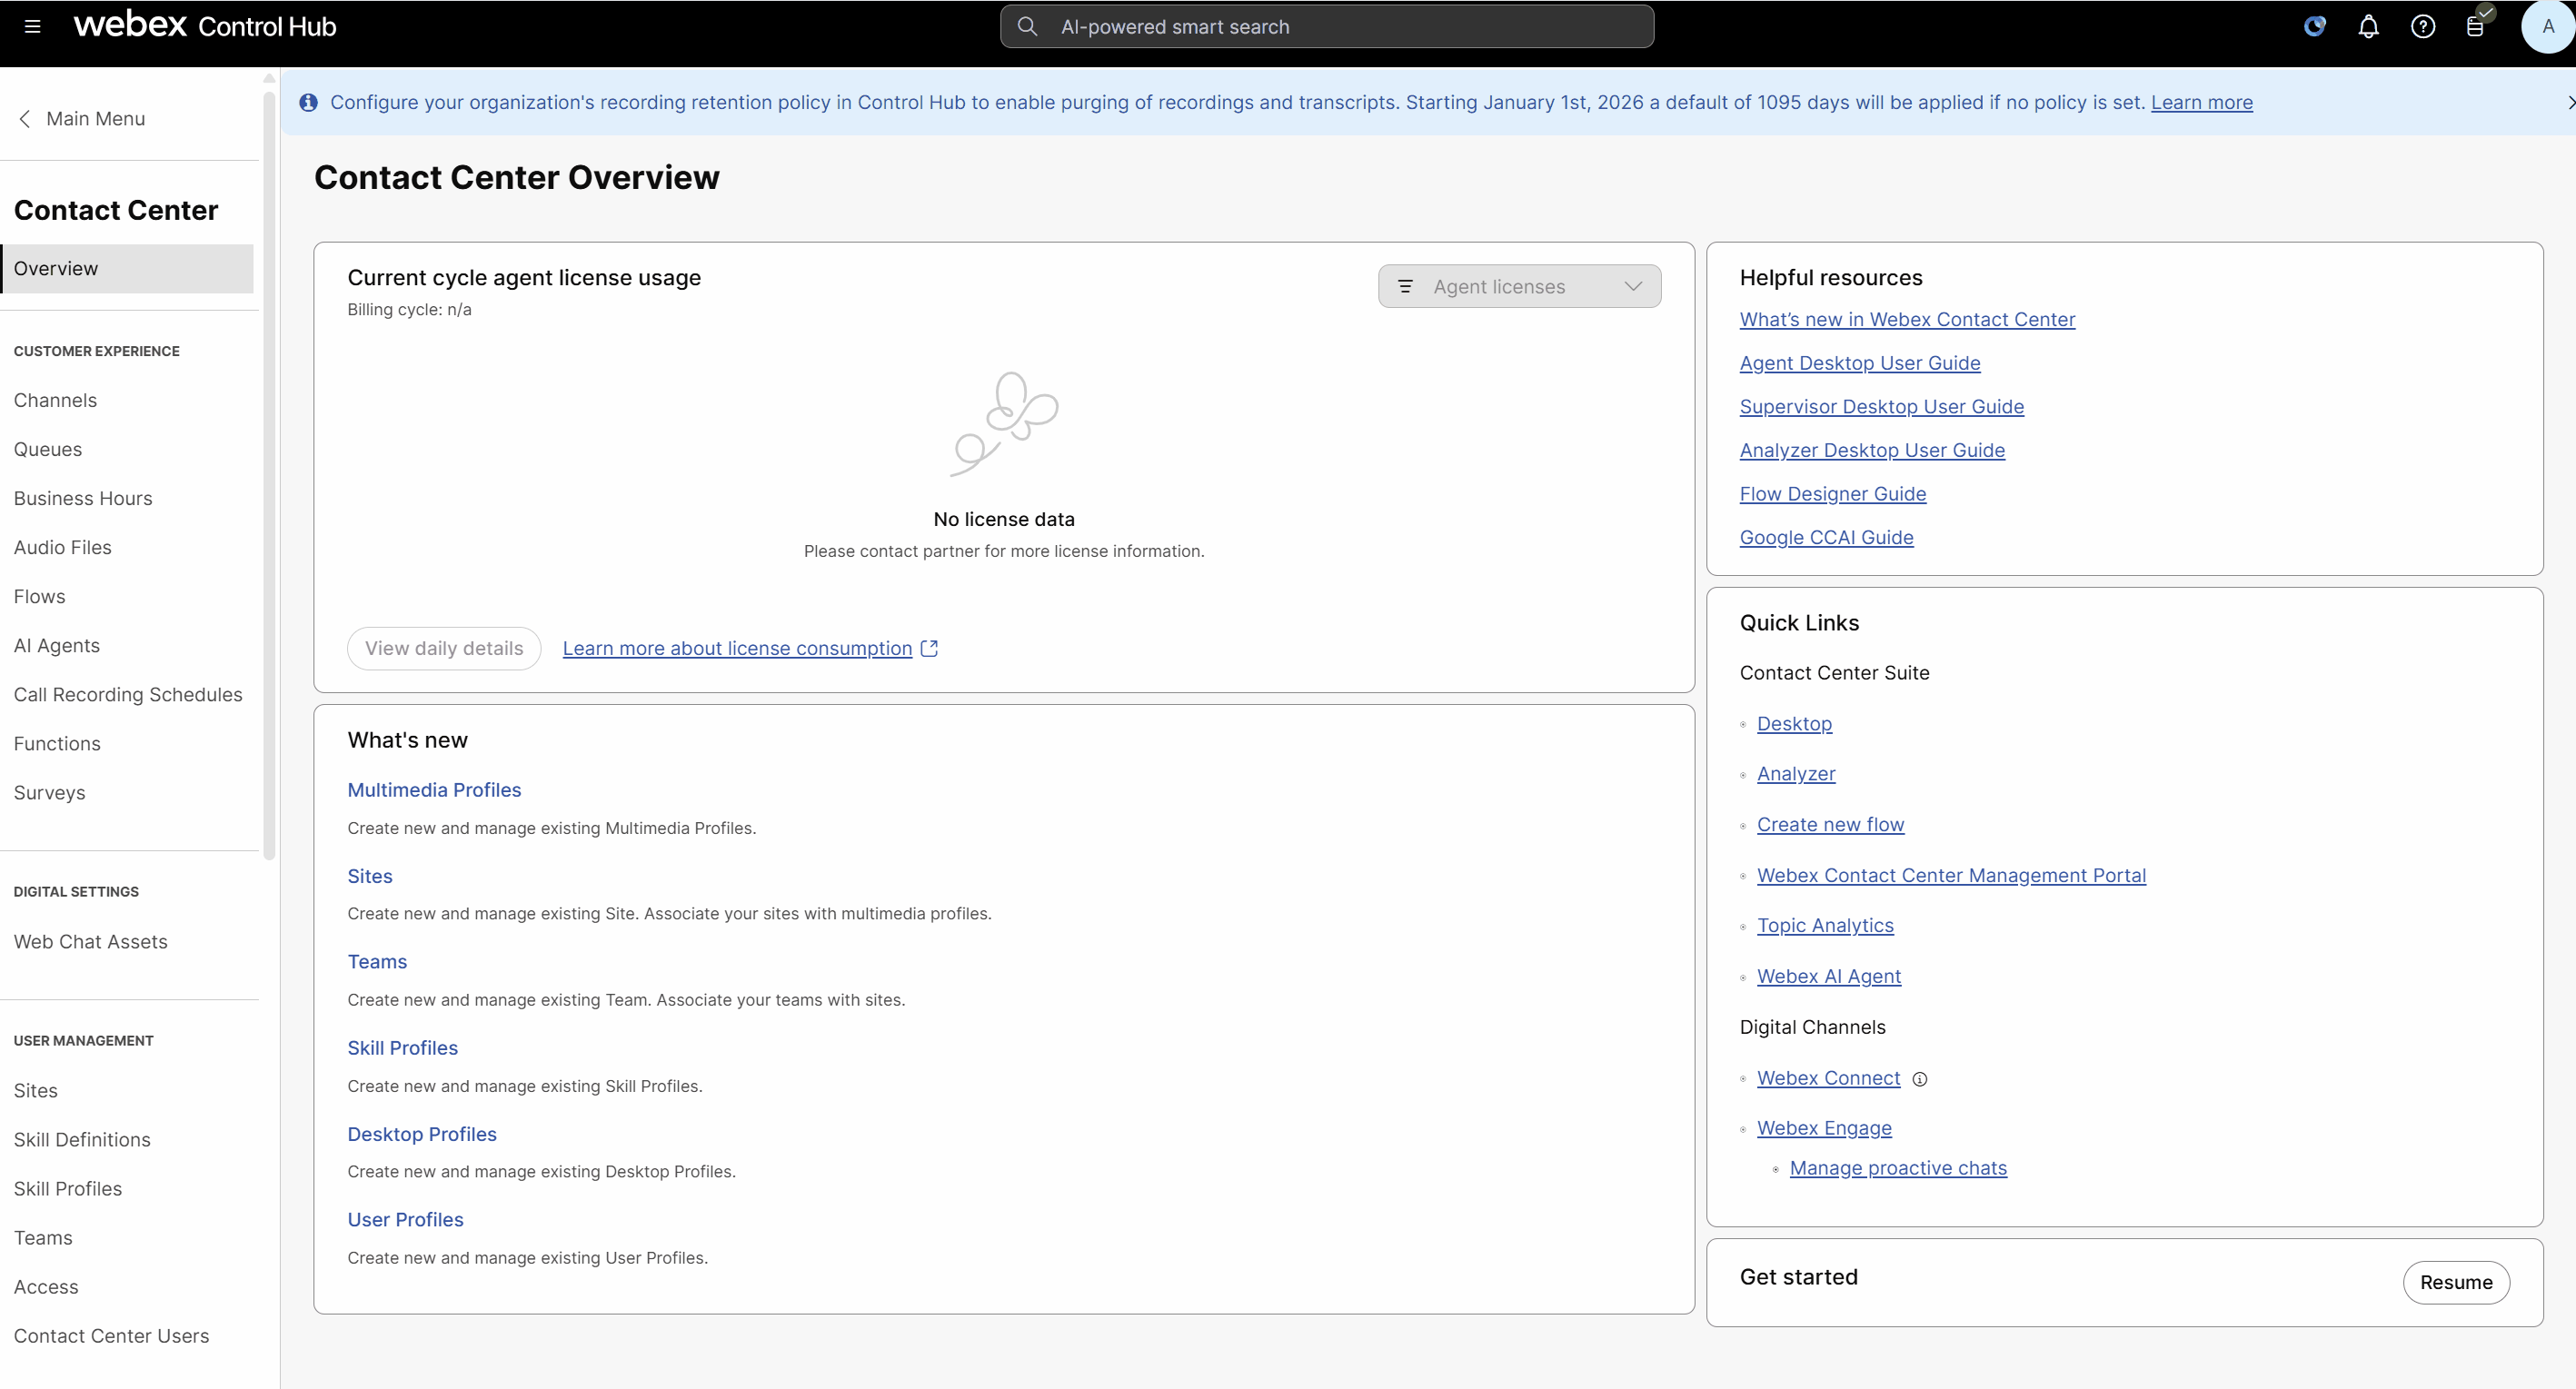This screenshot has height=1389, width=2576.
Task: Open Flow Designer Guide link
Action: (x=1832, y=494)
